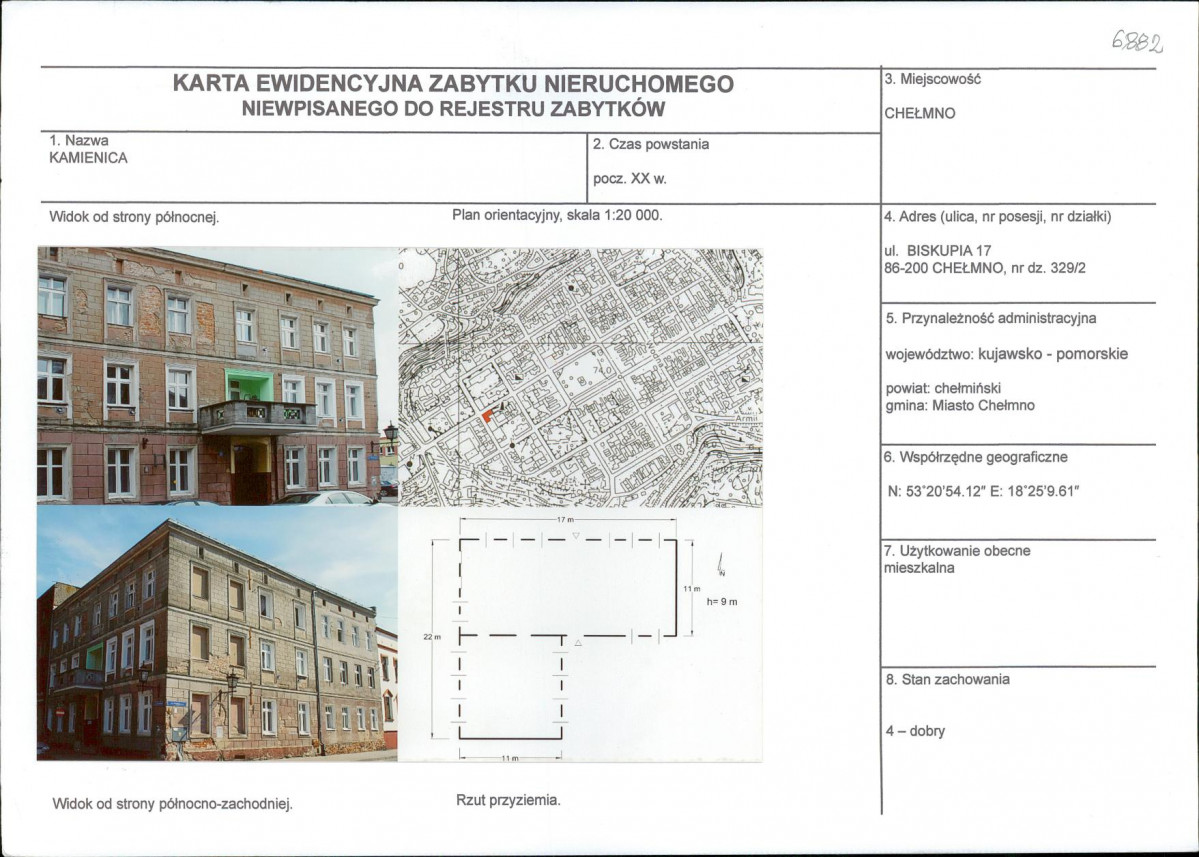
Task: Click the red building marker on the map
Action: pos(487,413)
